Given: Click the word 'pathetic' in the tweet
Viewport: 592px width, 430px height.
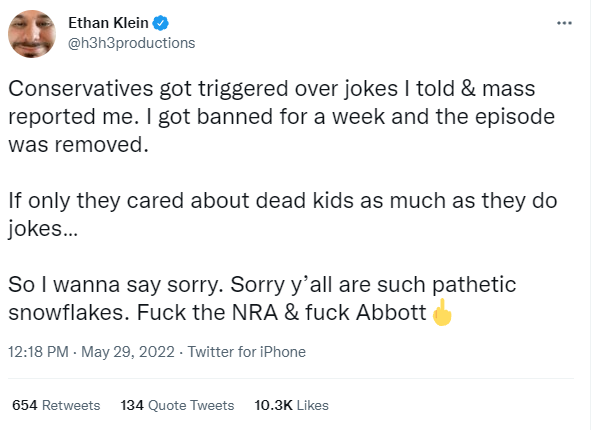Looking at the screenshot, I should click(474, 285).
